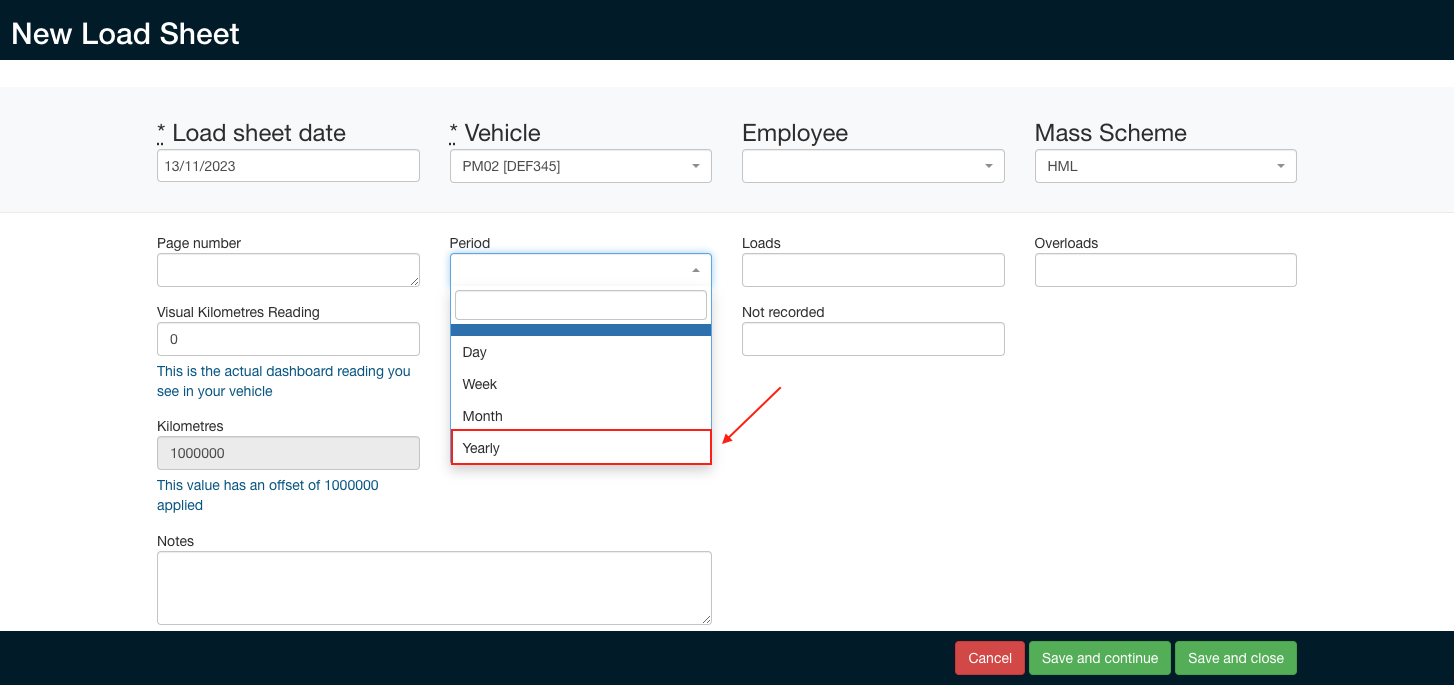
Task: Click the Mass Scheme dropdown arrow
Action: coord(1280,166)
